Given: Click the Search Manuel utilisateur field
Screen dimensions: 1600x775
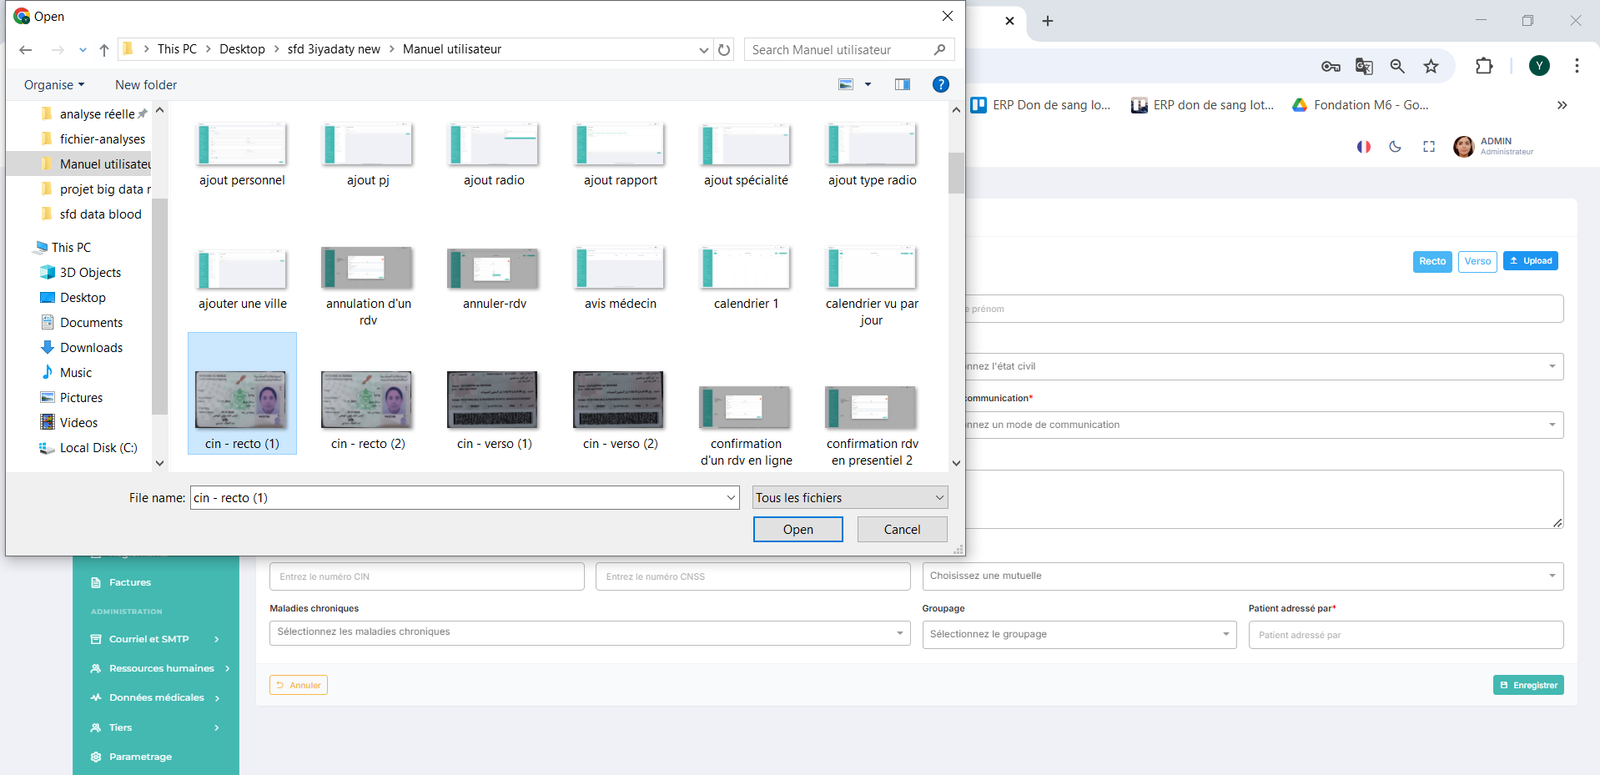Looking at the screenshot, I should (x=838, y=50).
